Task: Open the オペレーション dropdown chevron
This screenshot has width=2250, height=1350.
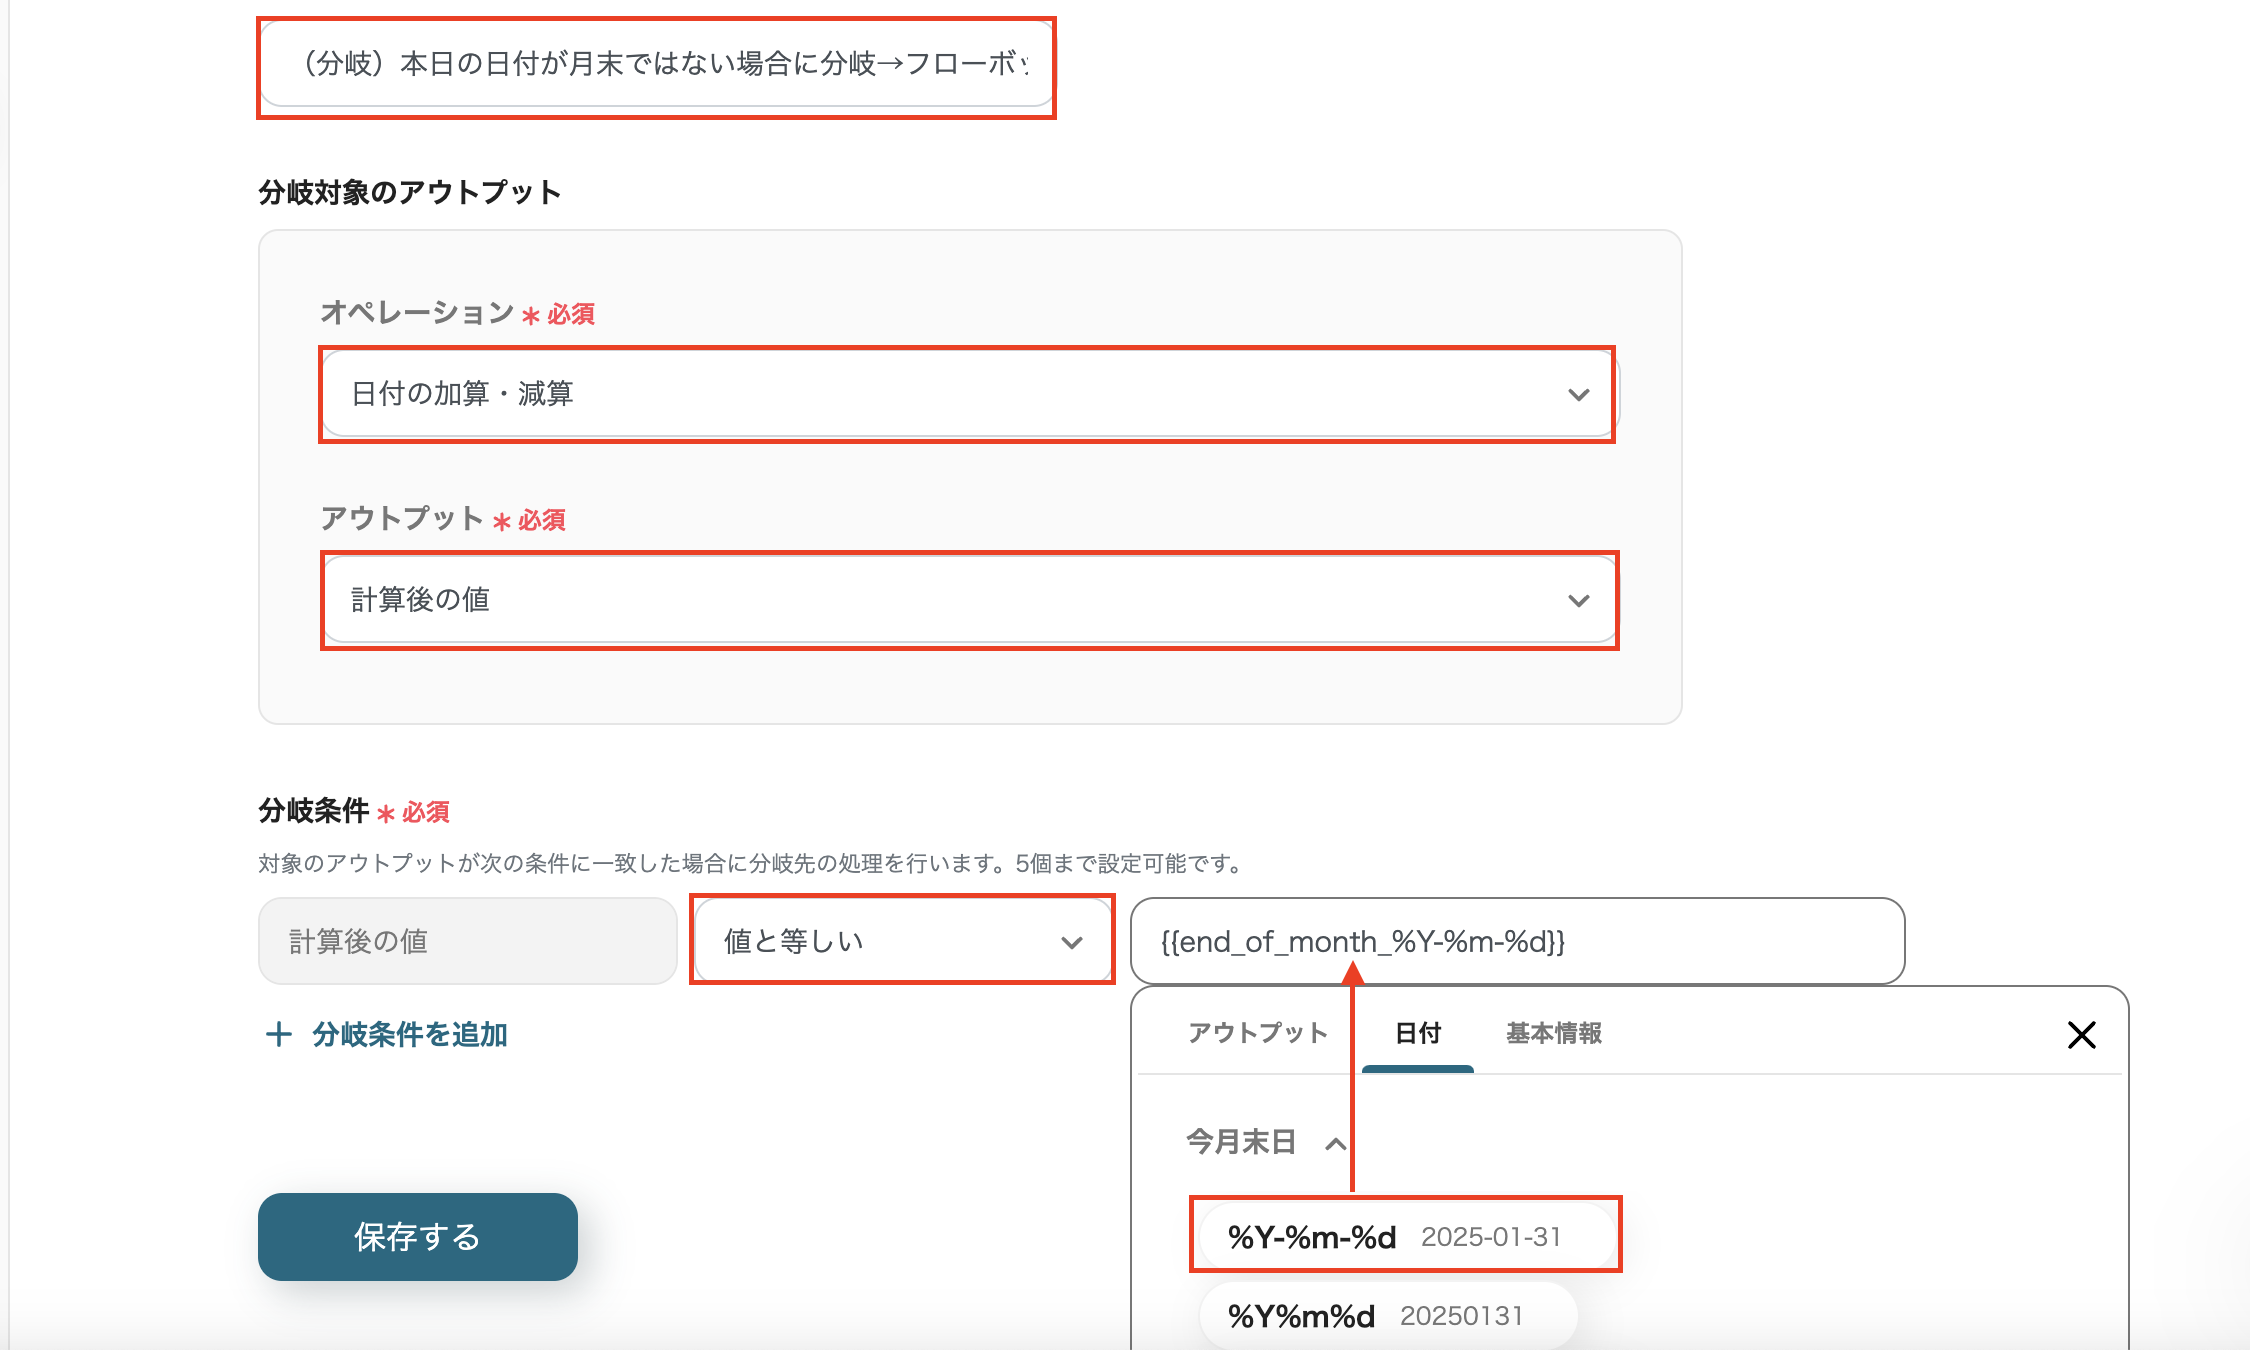Action: [x=1578, y=395]
